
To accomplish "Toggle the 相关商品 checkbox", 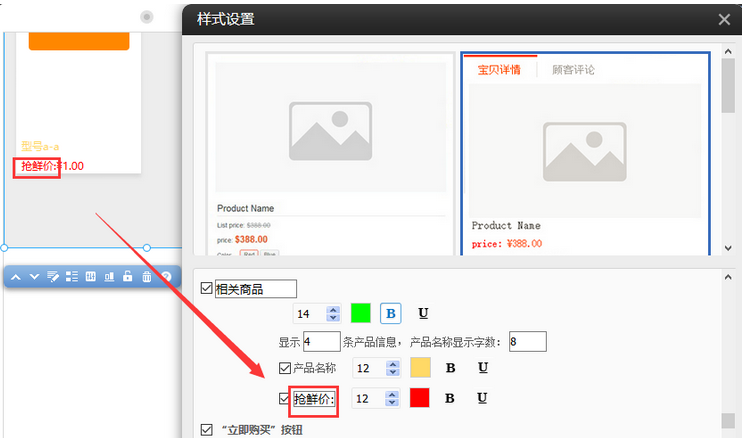I will (207, 289).
